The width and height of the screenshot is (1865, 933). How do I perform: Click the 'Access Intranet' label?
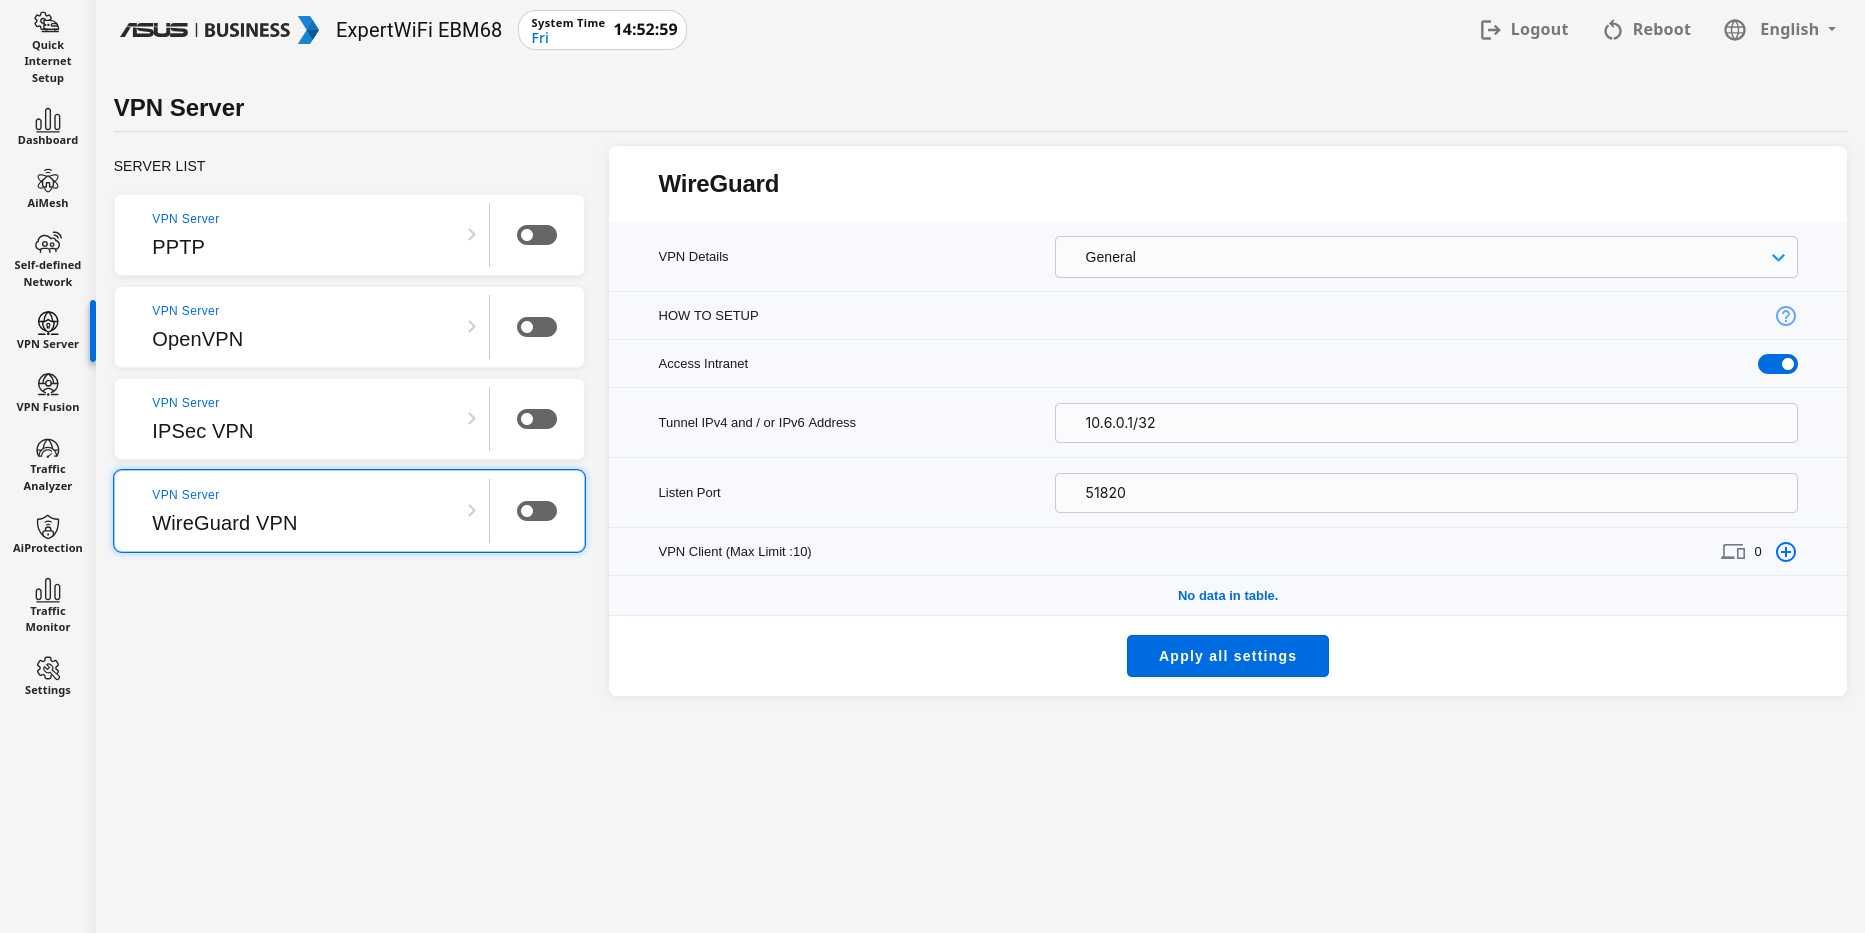coord(703,364)
